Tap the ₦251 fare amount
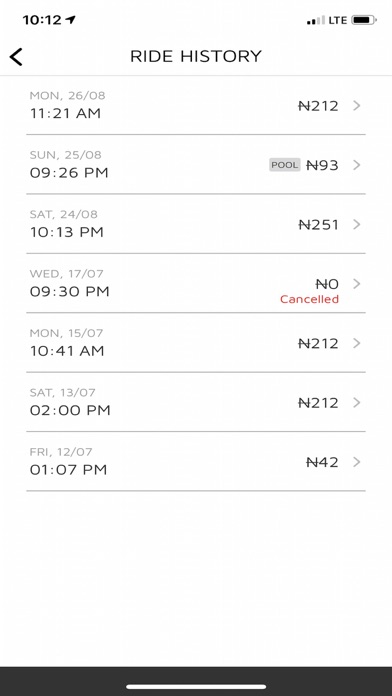 pyautogui.click(x=319, y=225)
